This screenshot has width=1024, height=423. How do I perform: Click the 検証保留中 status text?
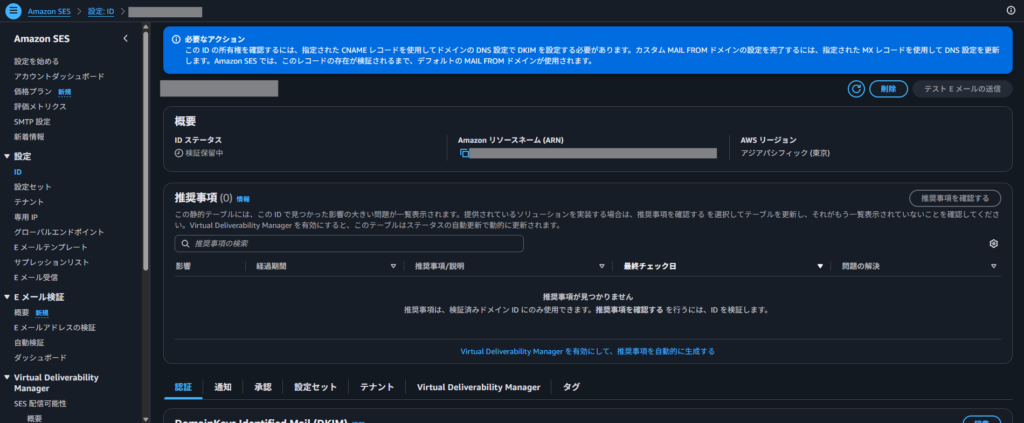(x=205, y=153)
